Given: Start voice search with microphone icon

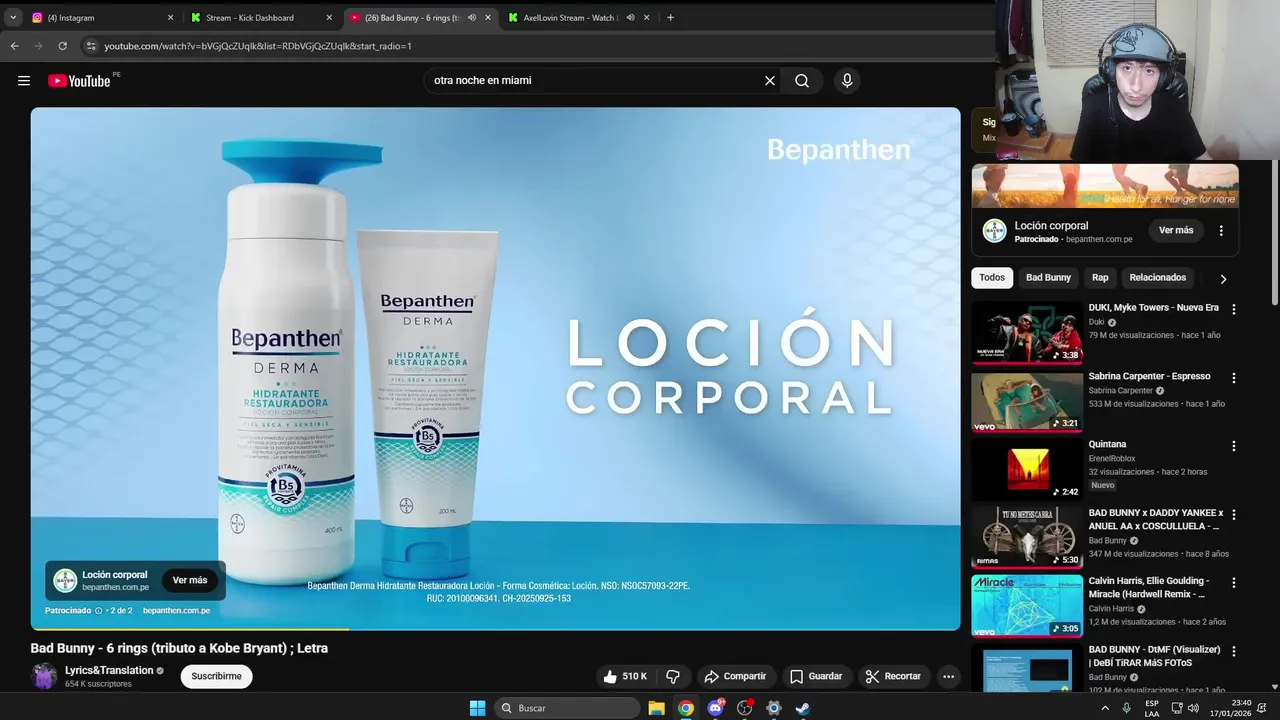Looking at the screenshot, I should click(847, 81).
